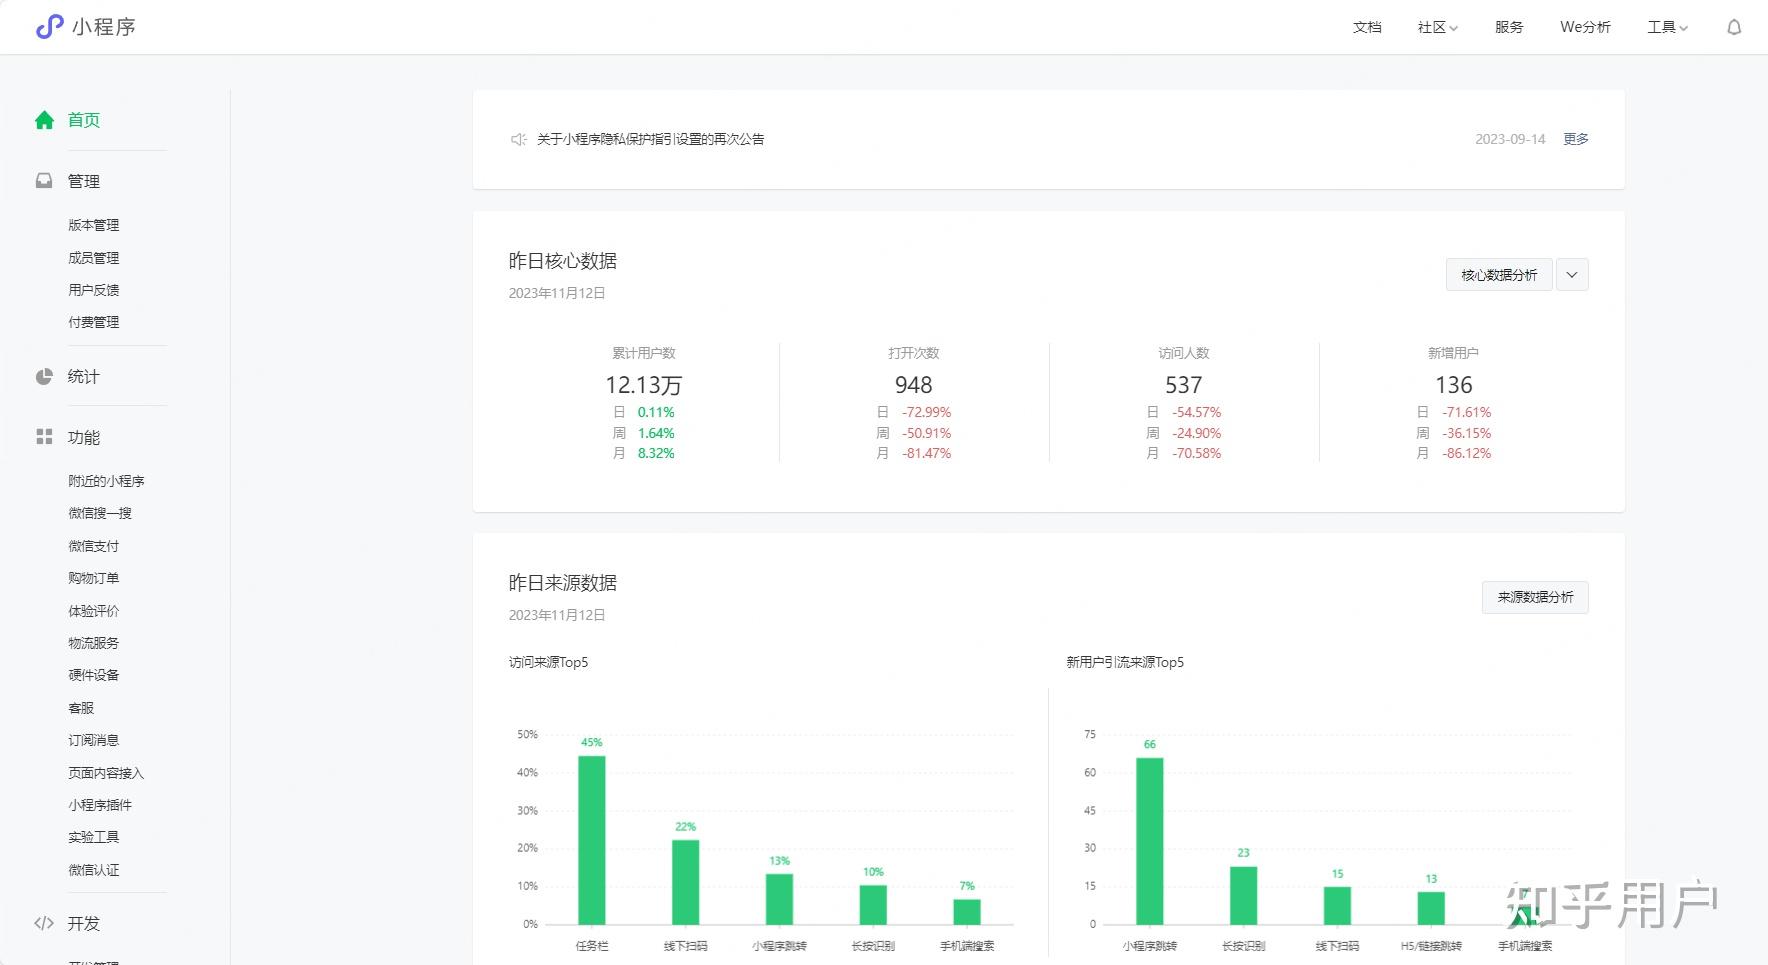1768x965 pixels.
Task: Click the 开发 code brackets icon
Action: point(44,923)
